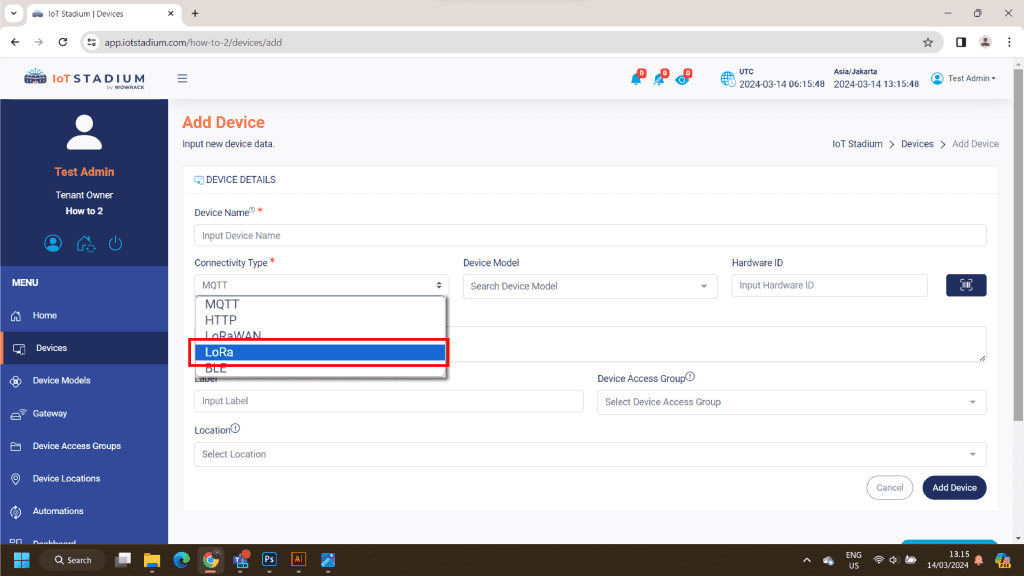Click the eye monitoring icon in header

click(x=682, y=79)
